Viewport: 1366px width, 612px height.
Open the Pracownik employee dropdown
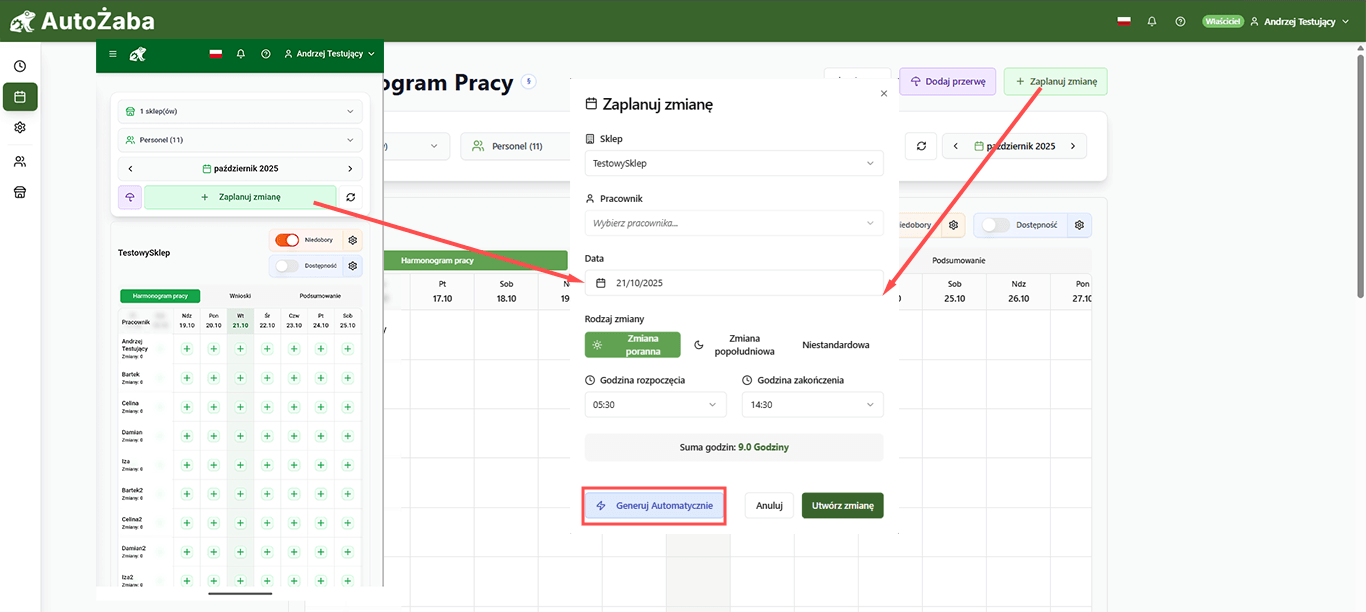tap(733, 223)
